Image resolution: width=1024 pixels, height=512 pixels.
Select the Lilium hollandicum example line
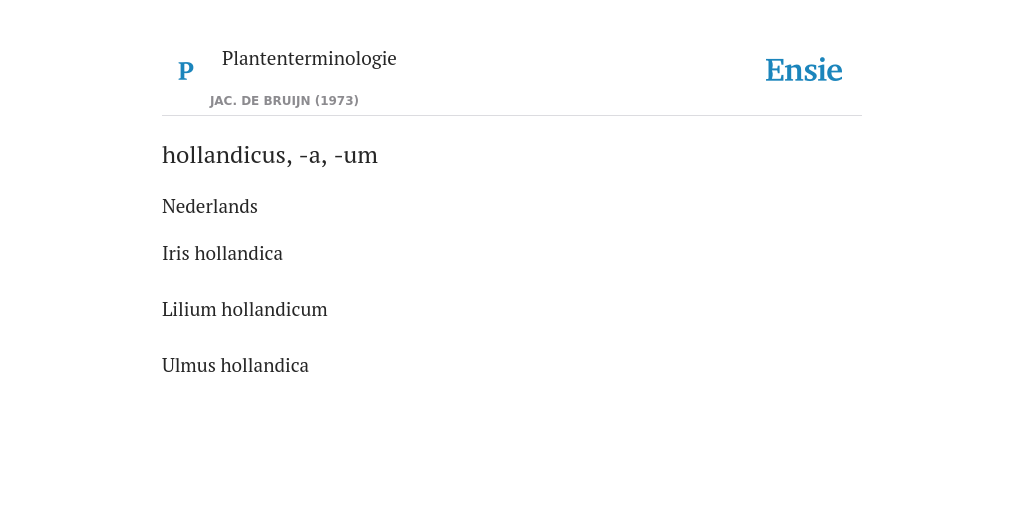click(244, 310)
